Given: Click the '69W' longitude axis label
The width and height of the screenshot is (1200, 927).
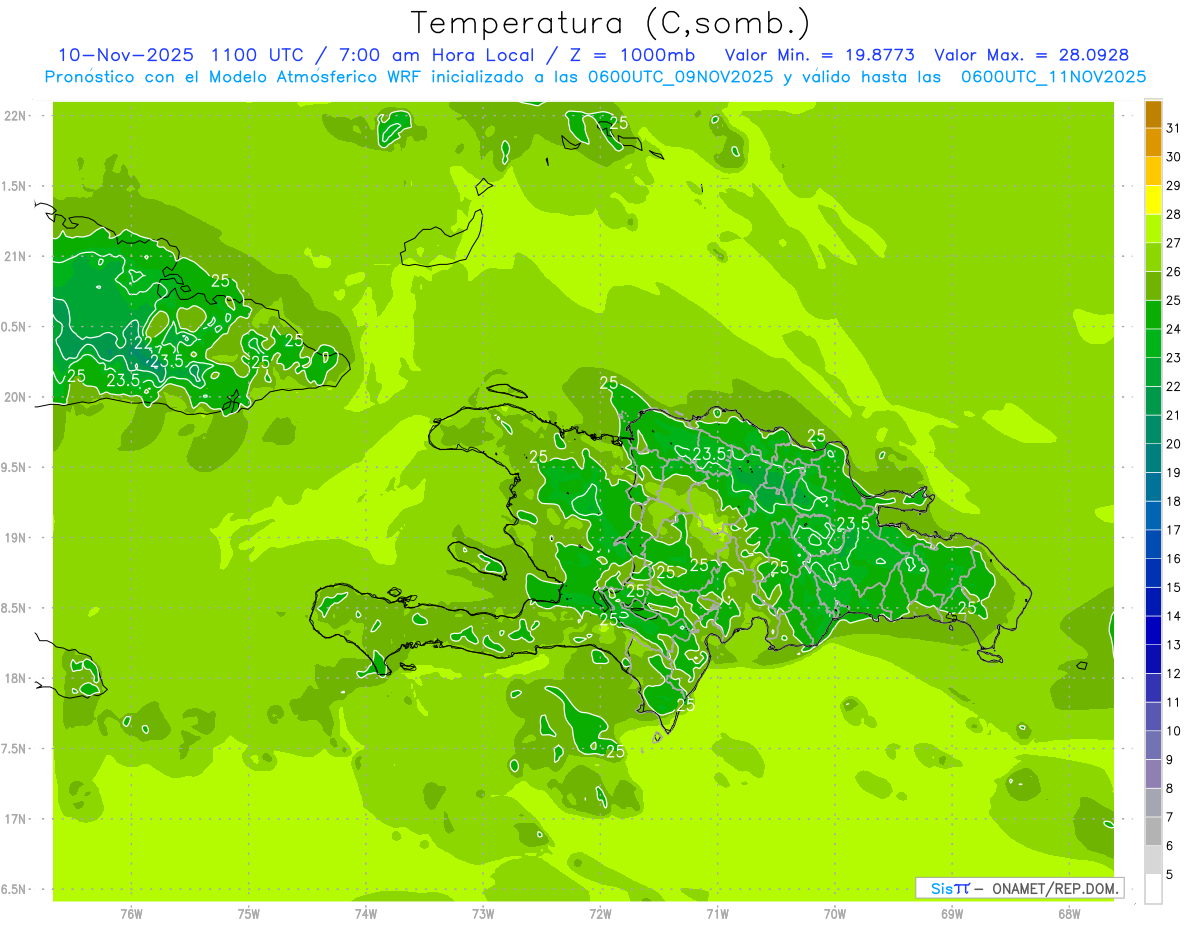Looking at the screenshot, I should (x=952, y=913).
